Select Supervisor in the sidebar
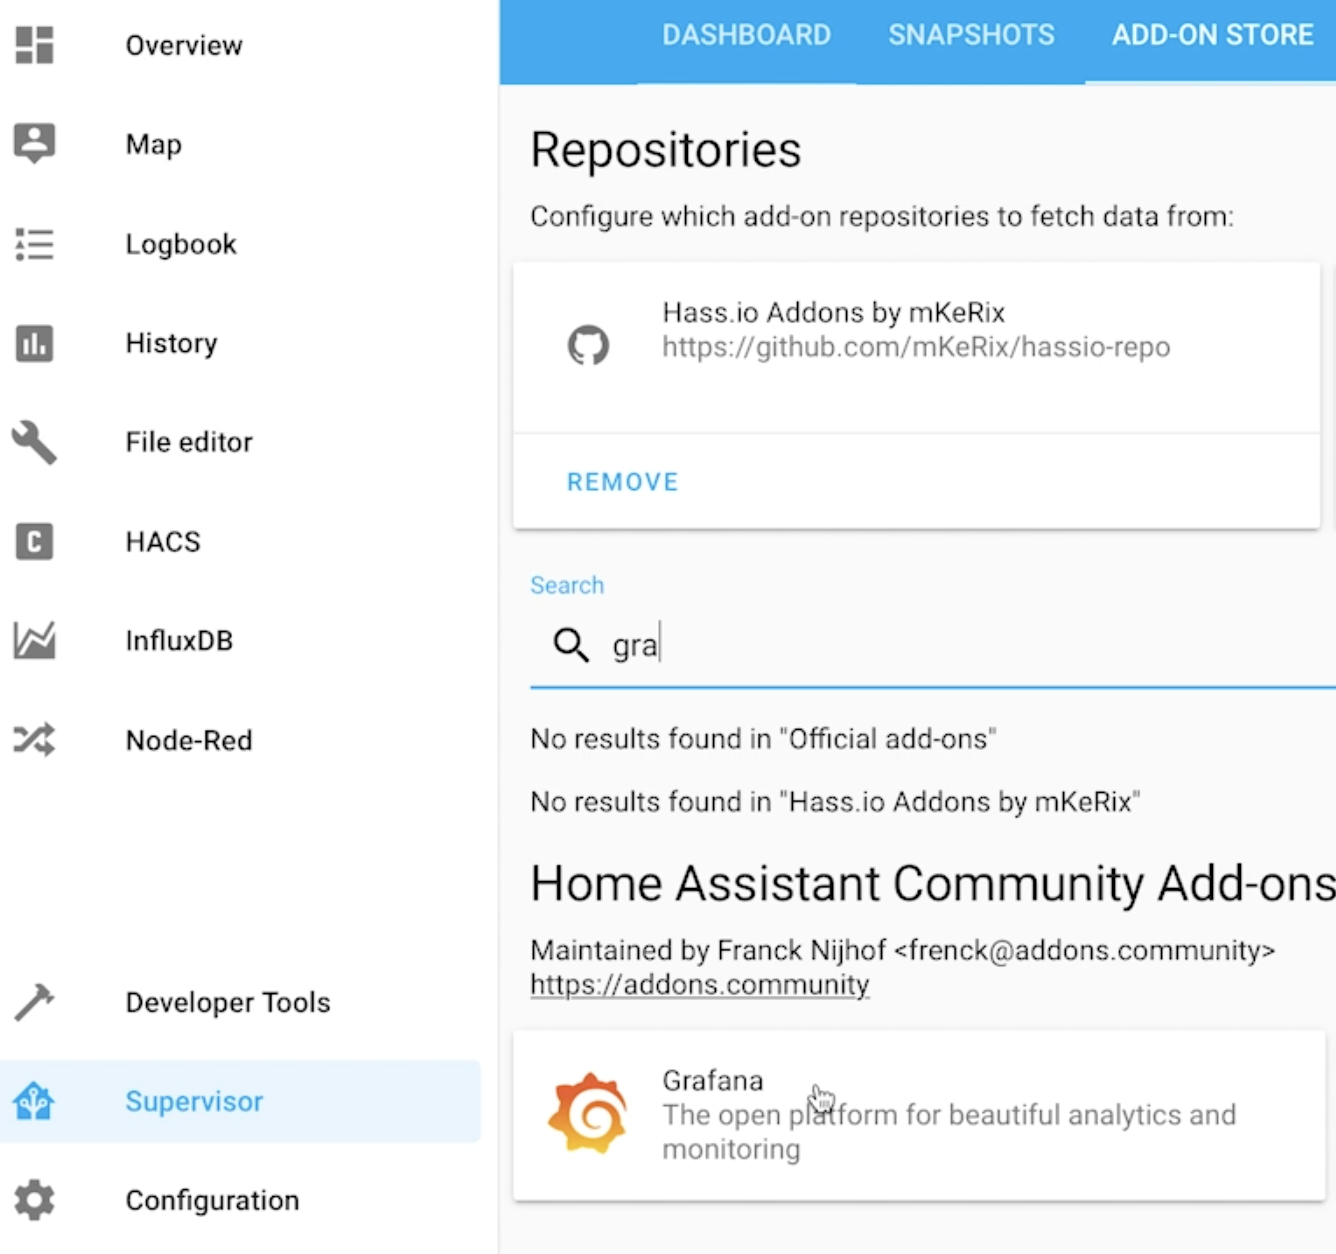1336x1254 pixels. coord(240,1101)
